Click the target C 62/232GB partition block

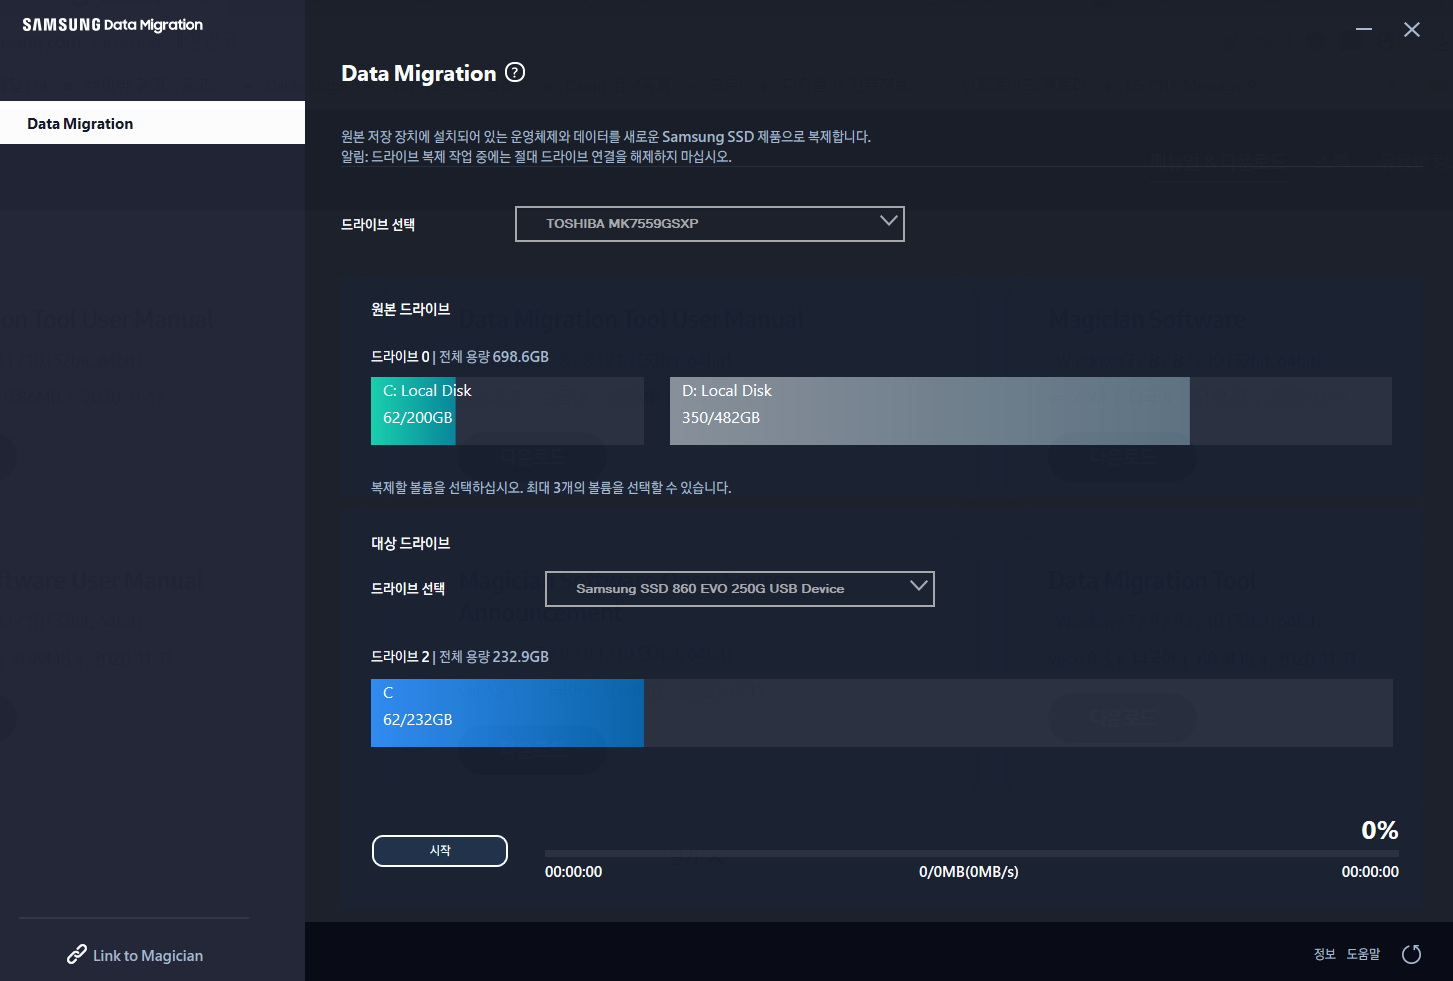click(x=507, y=713)
